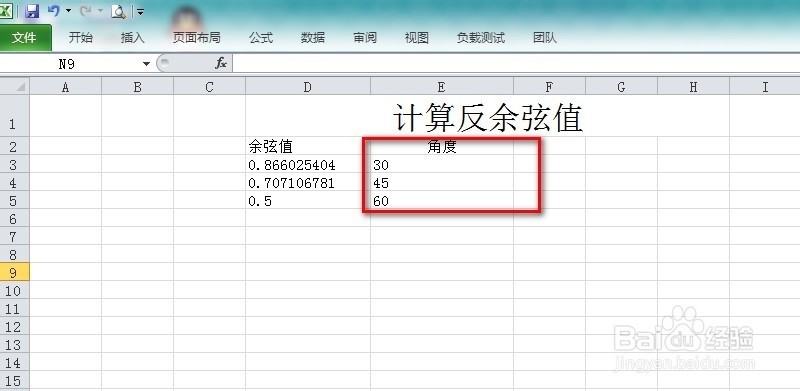The width and height of the screenshot is (800, 391).
Task: Select column F header
Action: (x=549, y=87)
